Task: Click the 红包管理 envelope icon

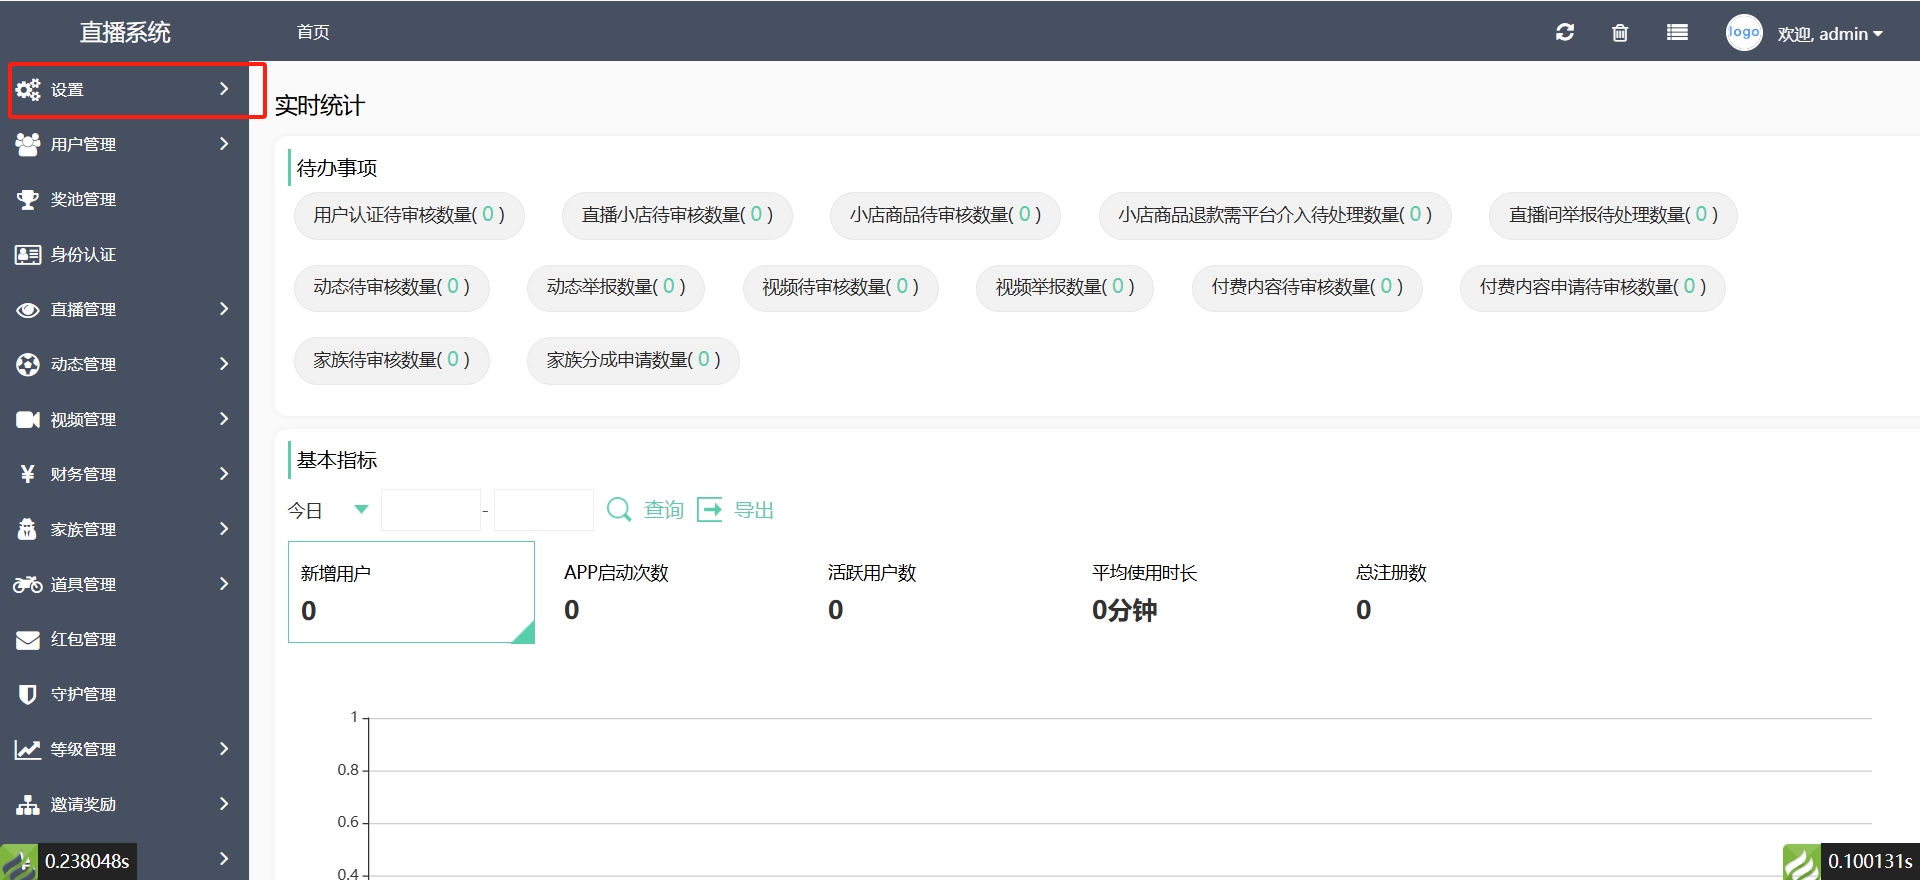Action: [x=28, y=639]
